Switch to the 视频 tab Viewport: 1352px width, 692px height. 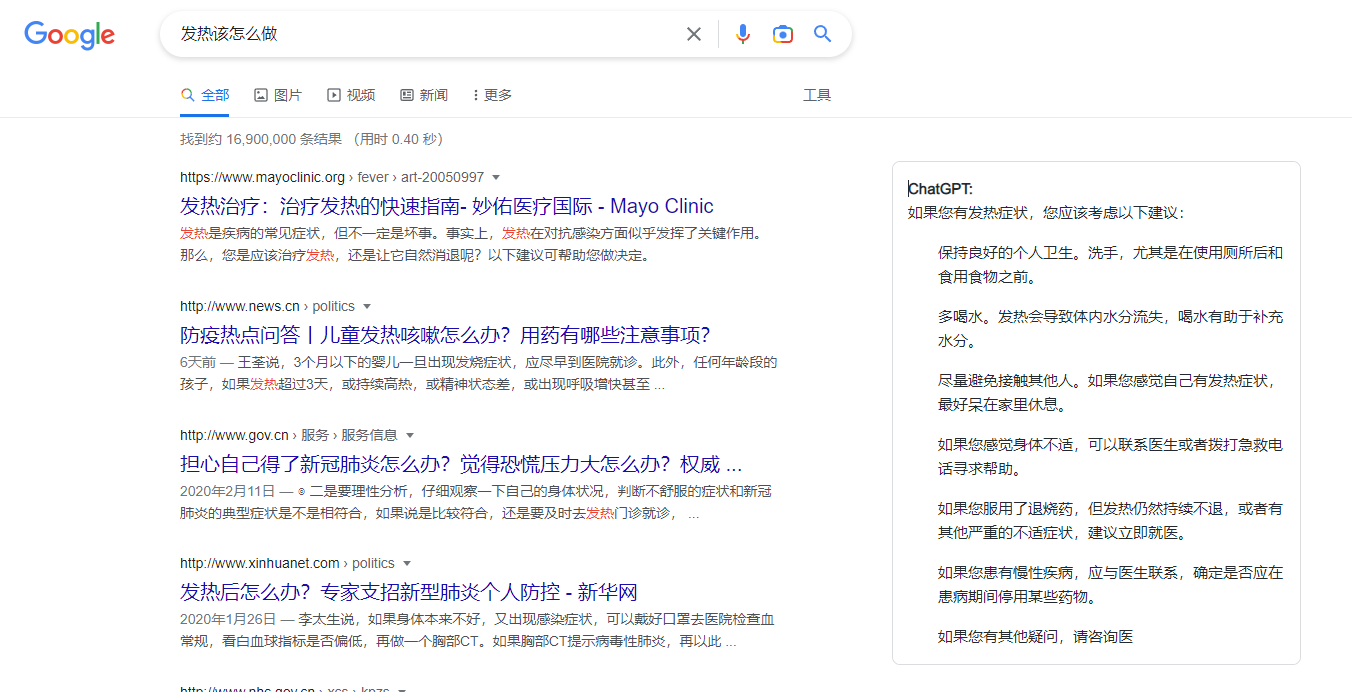coord(351,95)
